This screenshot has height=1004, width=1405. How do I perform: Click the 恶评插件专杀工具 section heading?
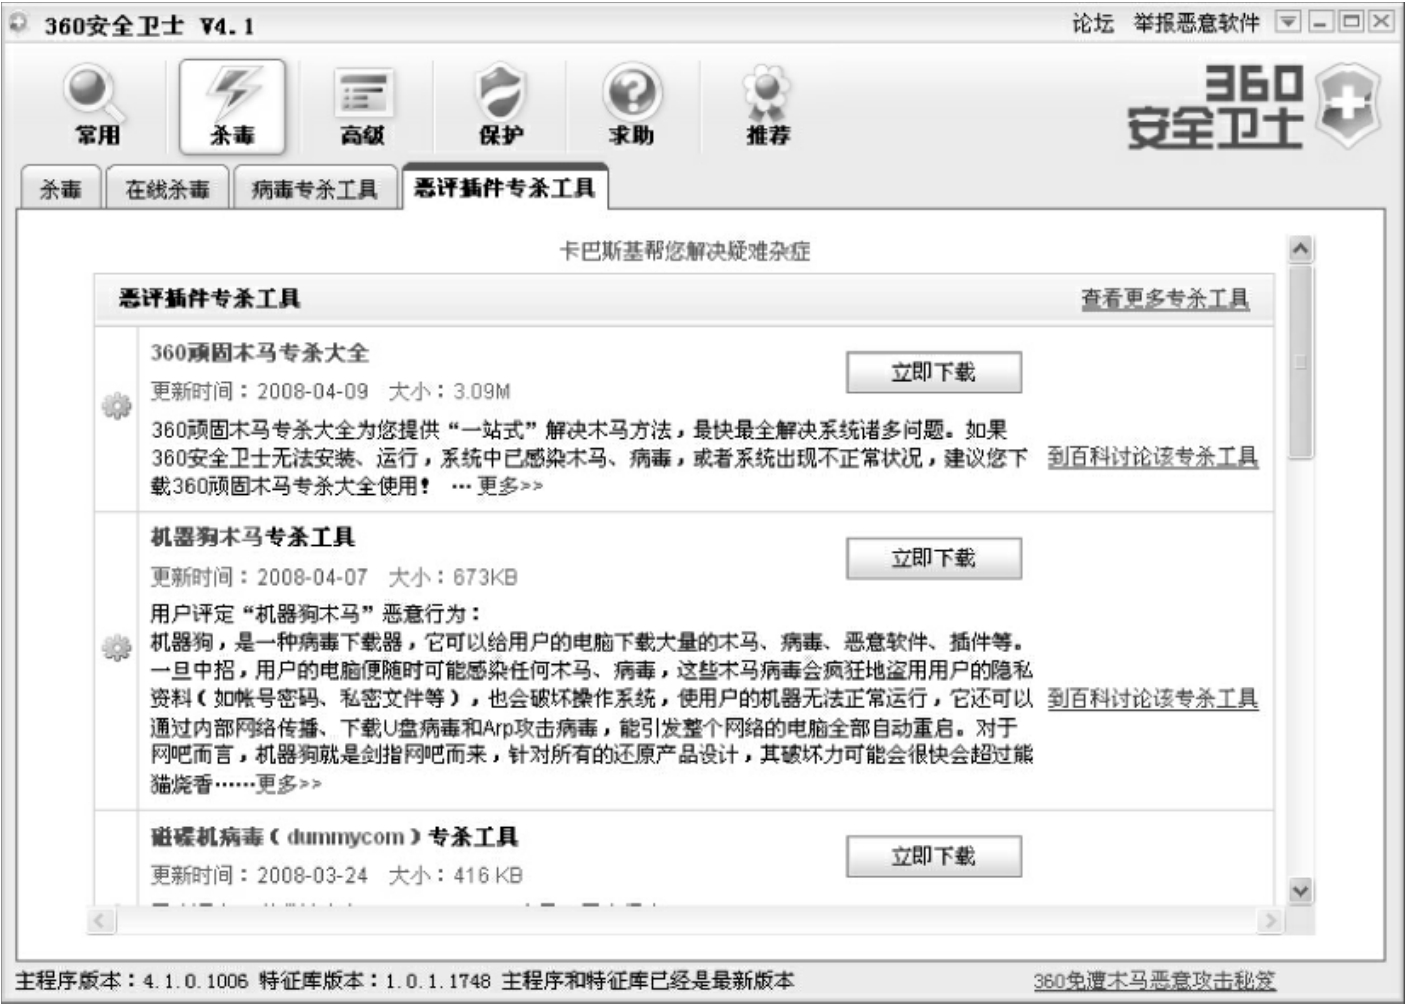point(210,298)
